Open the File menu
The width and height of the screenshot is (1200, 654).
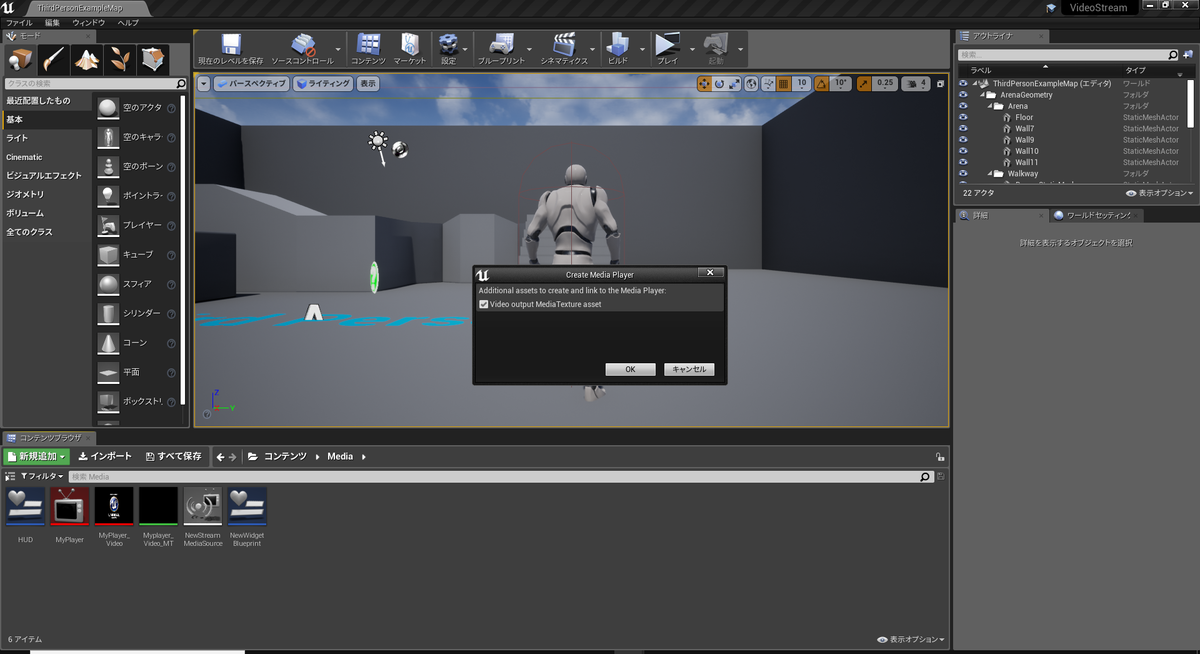[x=19, y=22]
